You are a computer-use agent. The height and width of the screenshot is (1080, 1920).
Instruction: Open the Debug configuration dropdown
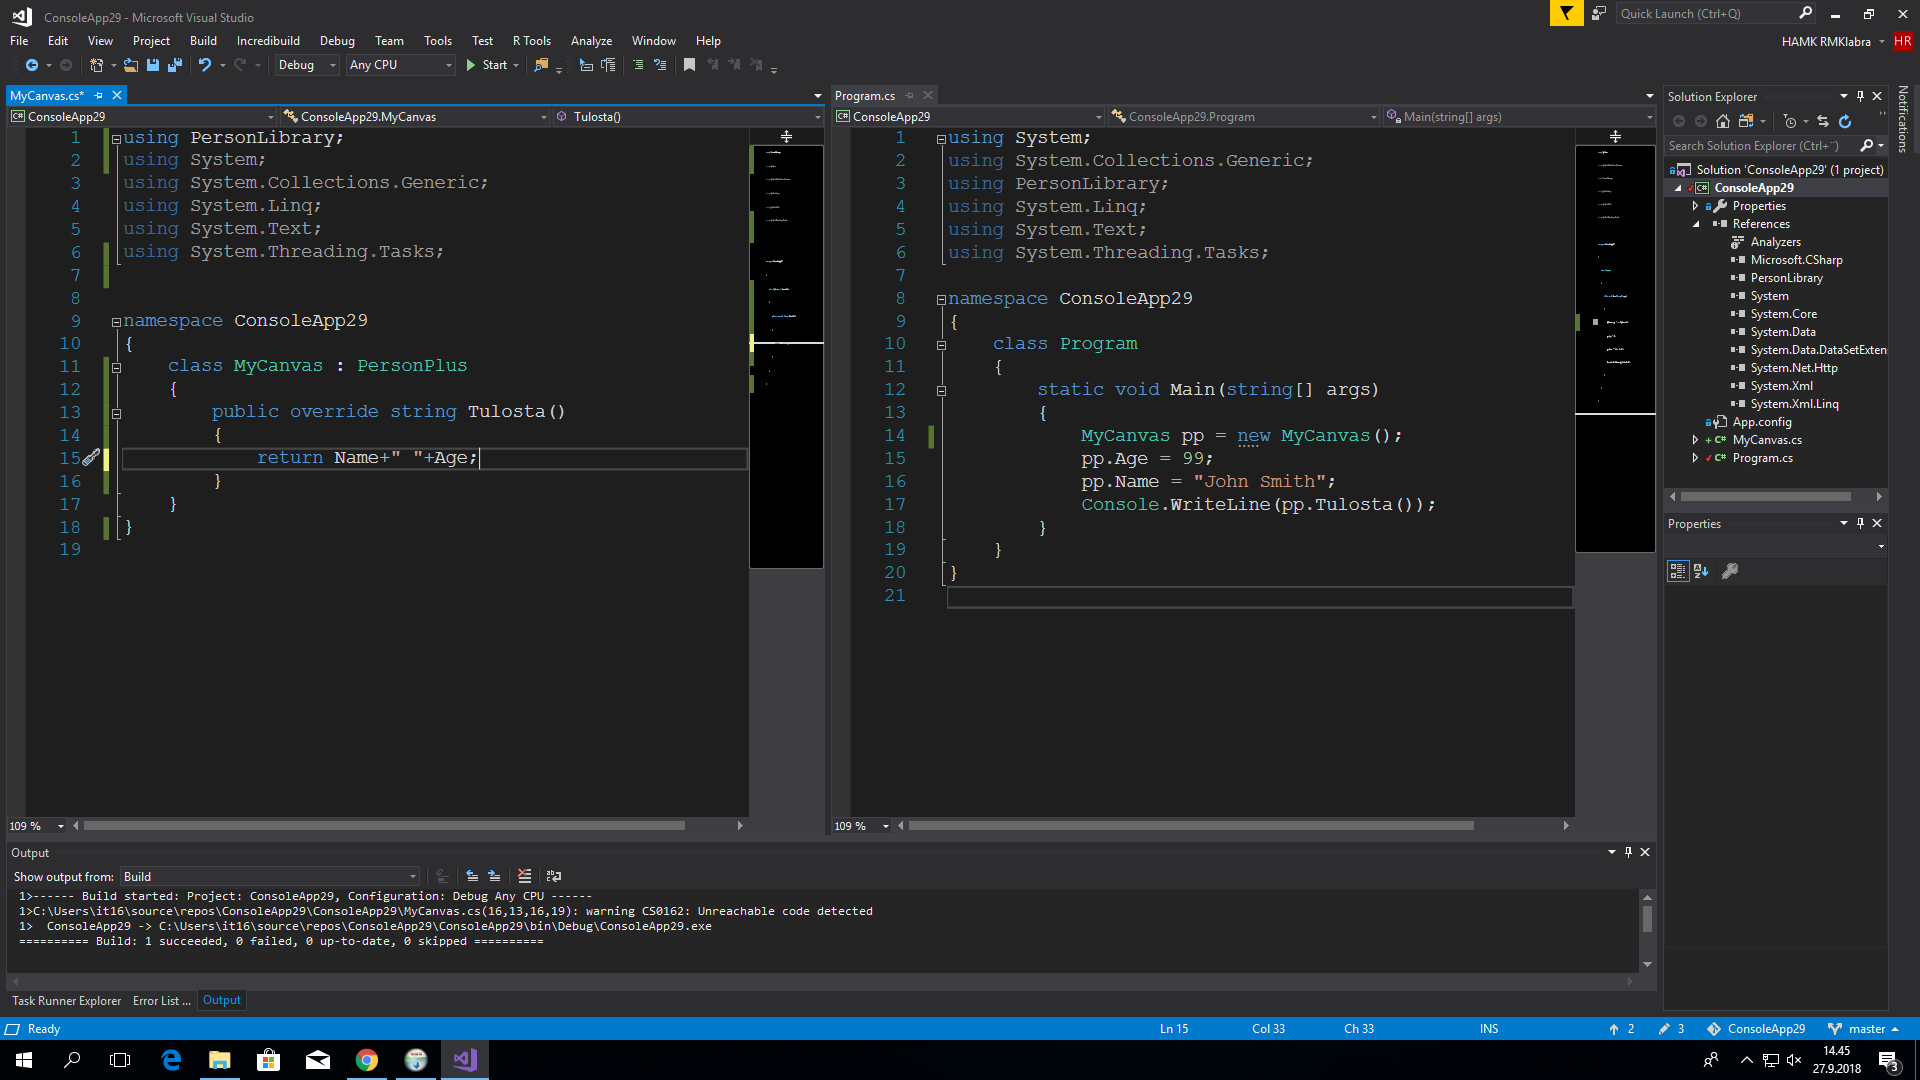(x=308, y=65)
